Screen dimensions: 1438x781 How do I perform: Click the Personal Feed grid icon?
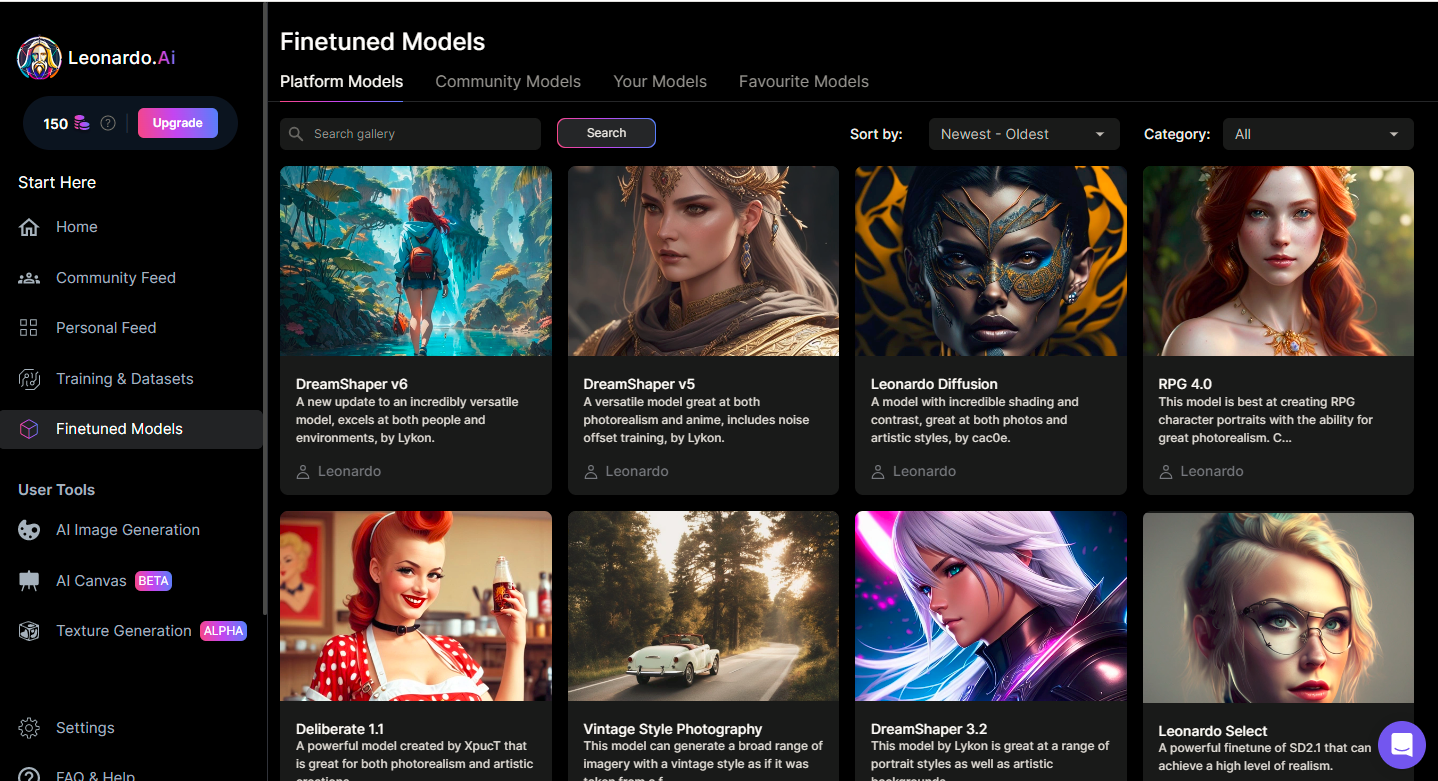click(x=29, y=328)
